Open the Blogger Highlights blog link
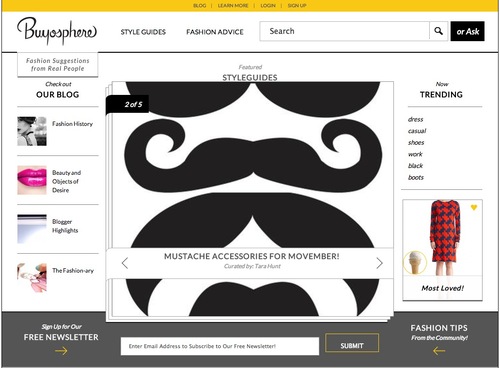Image resolution: width=500 pixels, height=368 pixels. pos(65,226)
